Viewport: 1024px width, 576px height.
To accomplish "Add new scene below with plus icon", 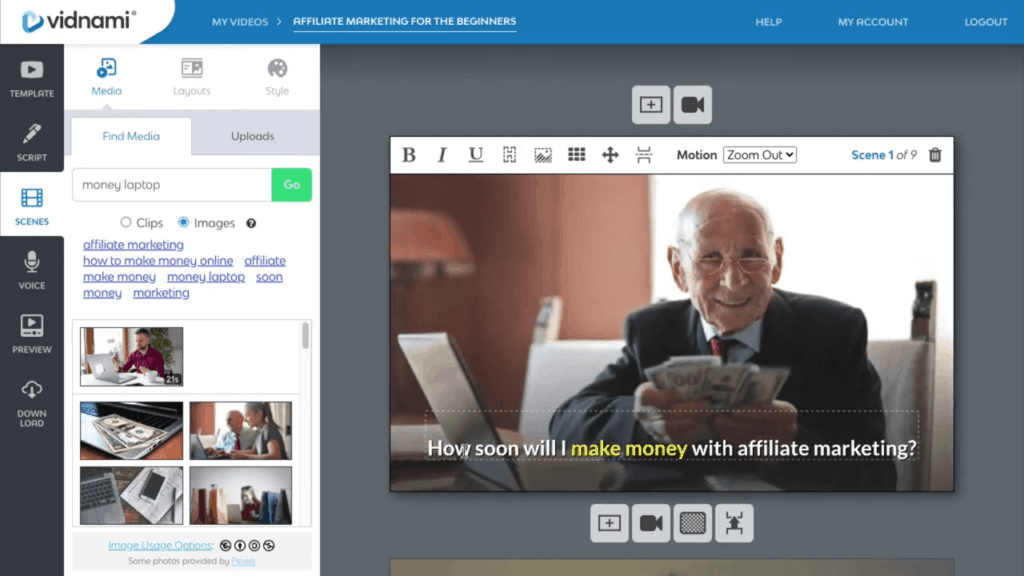I will [609, 523].
